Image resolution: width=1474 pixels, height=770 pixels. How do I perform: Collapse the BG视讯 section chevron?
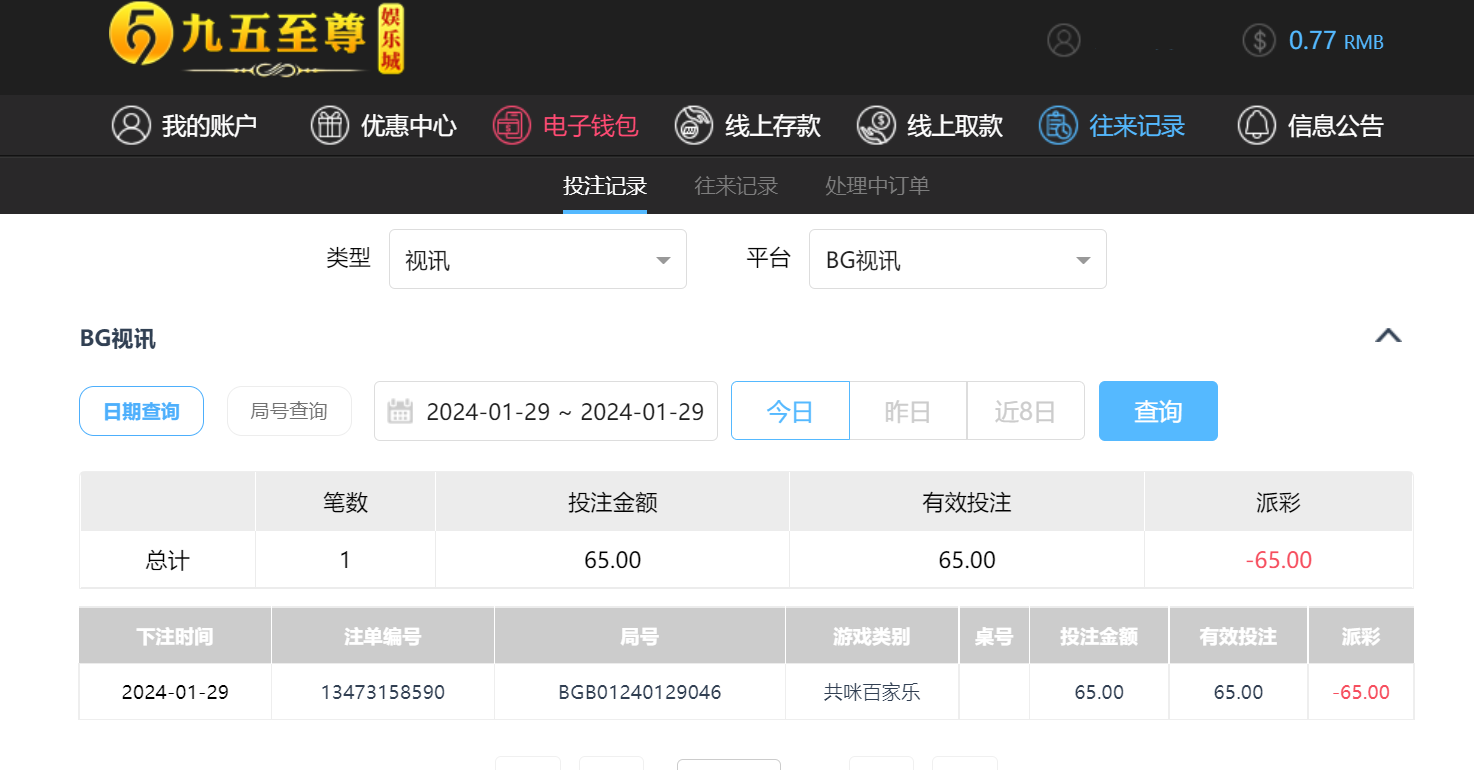tap(1388, 336)
